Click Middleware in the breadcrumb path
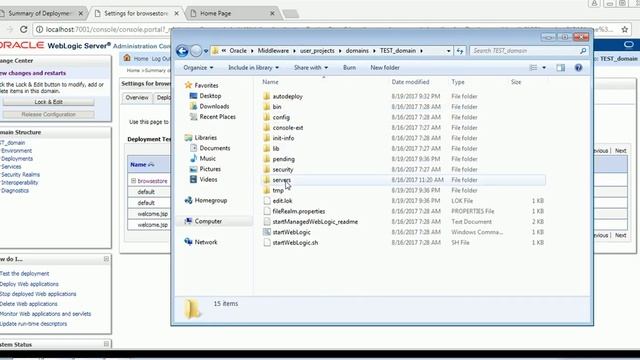Screen dimensions: 640x360 click(273, 51)
